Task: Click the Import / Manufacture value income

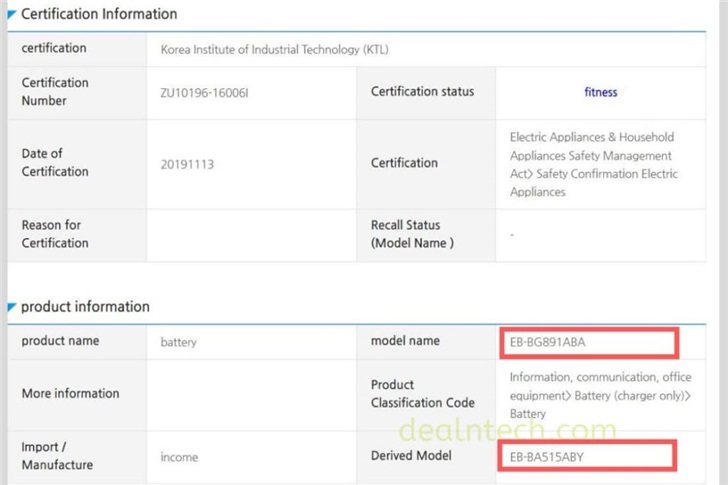Action: (179, 457)
